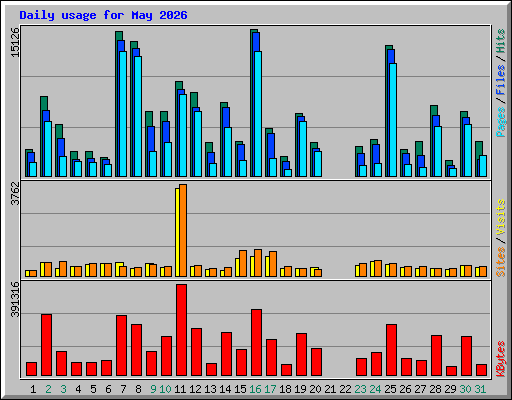The width and height of the screenshot is (512, 400).
Task: Select green day label "24"
Action: pos(375,389)
